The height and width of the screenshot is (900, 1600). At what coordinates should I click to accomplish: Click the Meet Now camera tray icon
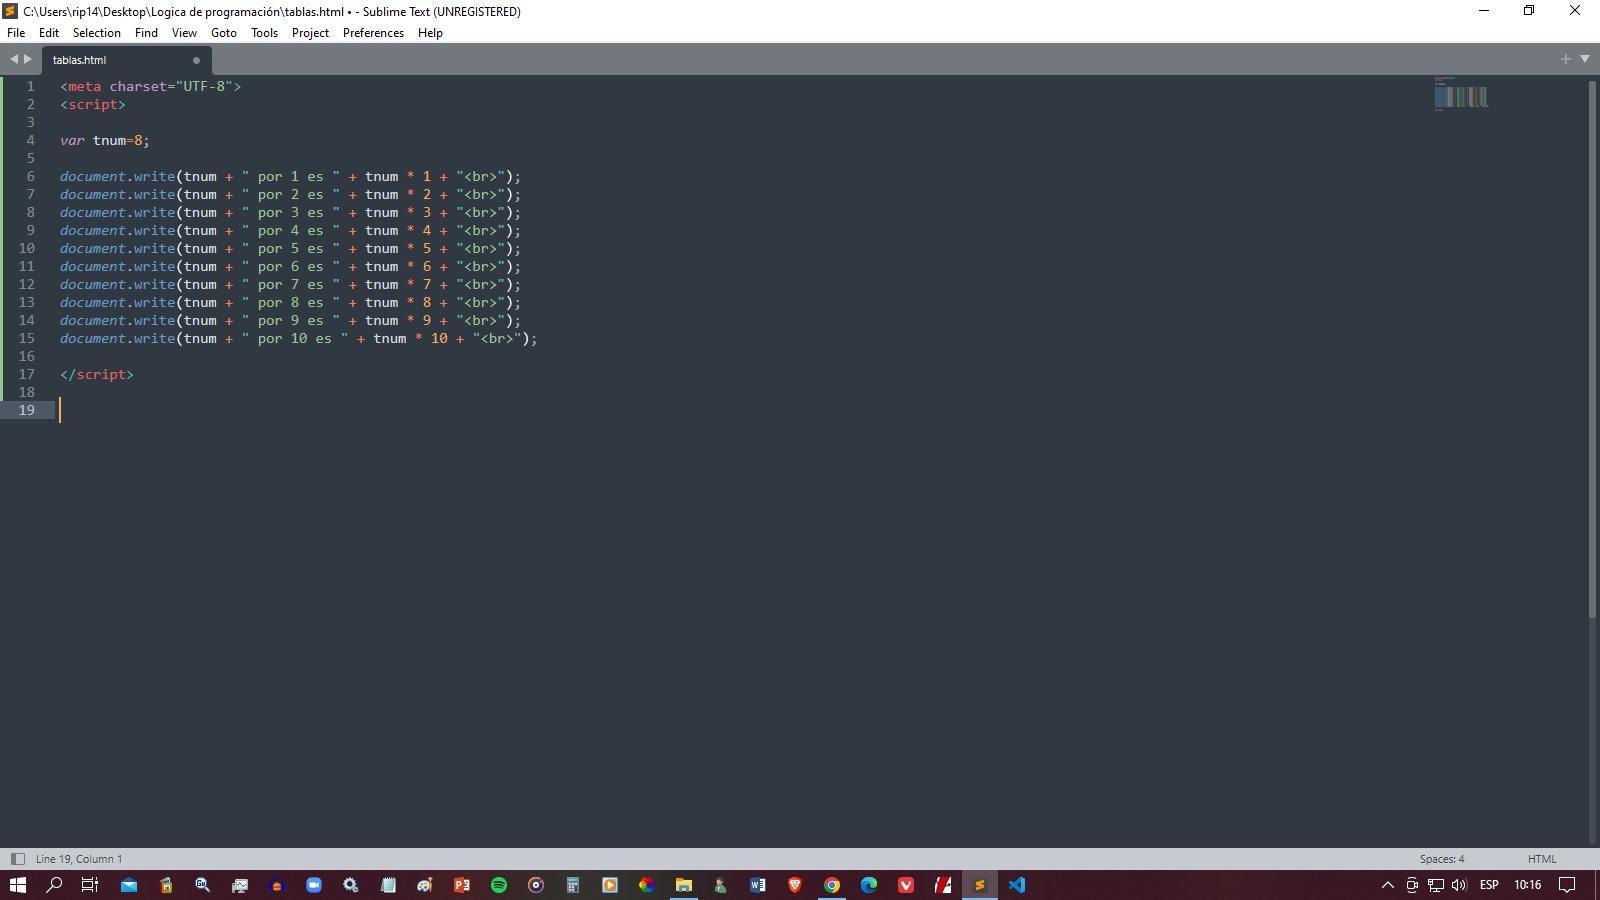(1412, 885)
